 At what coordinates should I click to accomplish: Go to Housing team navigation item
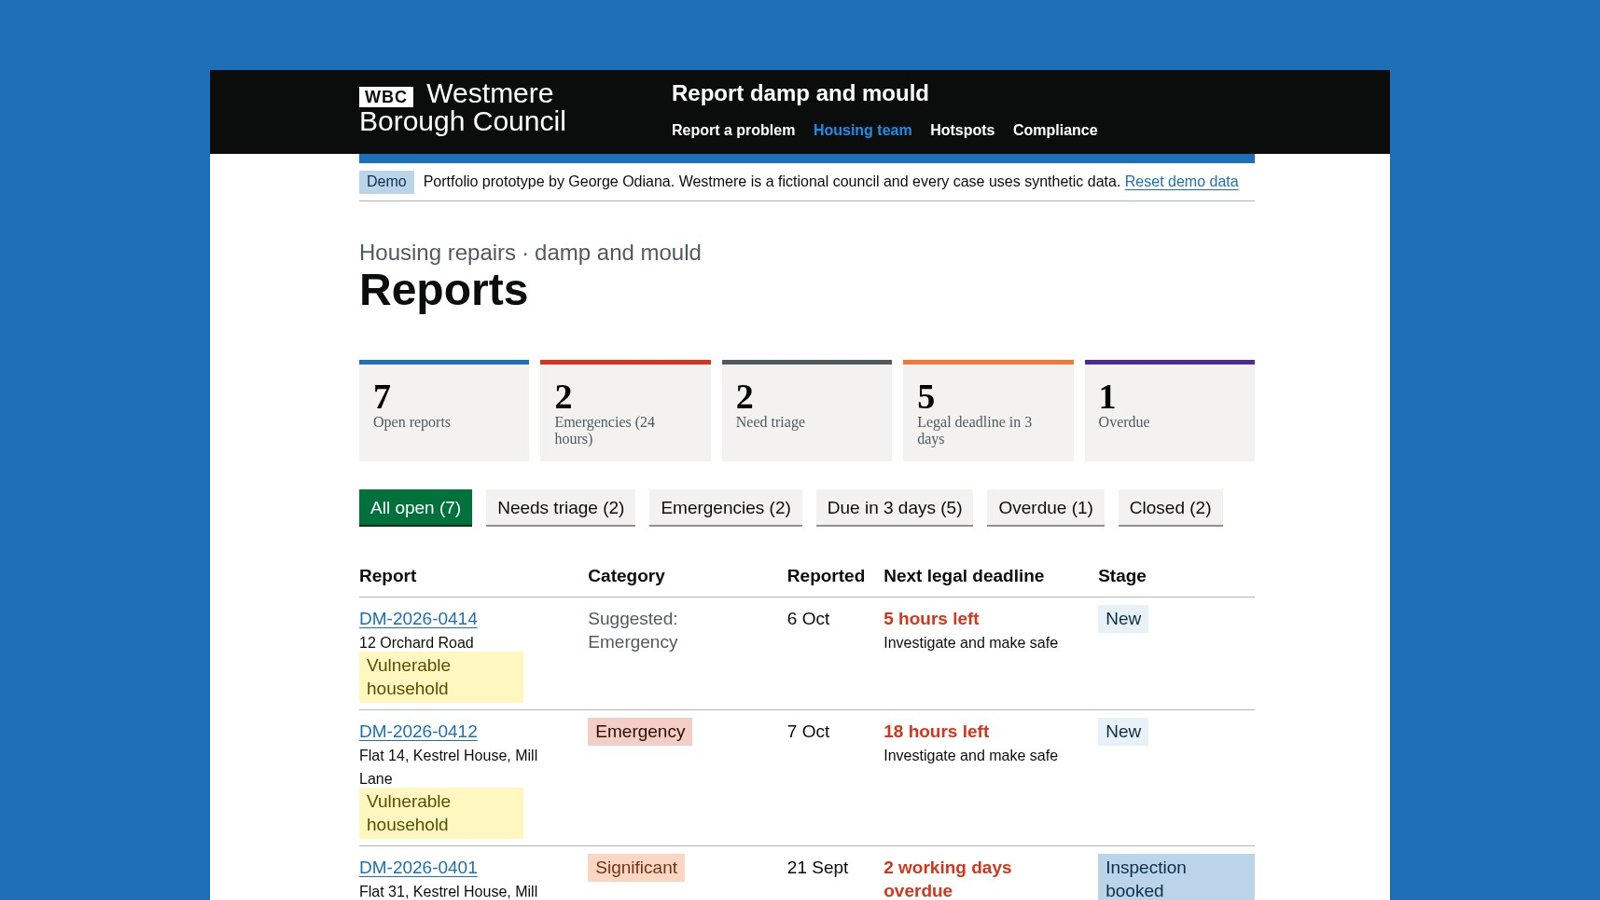pos(862,130)
